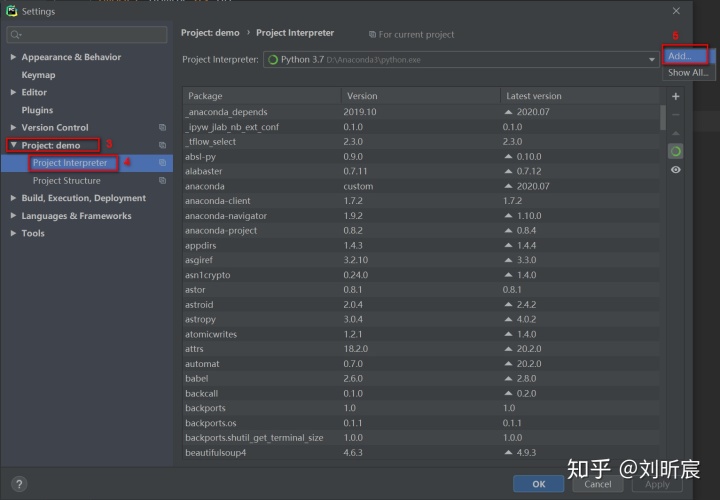
Task: Expand Appearance & Behavior section
Action: [x=13, y=57]
